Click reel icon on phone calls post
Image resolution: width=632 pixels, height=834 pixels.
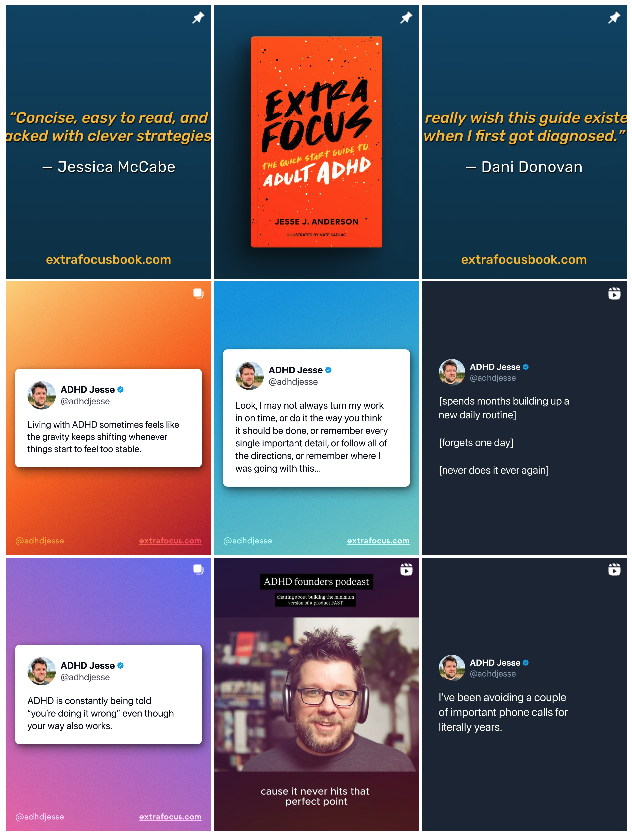(614, 570)
